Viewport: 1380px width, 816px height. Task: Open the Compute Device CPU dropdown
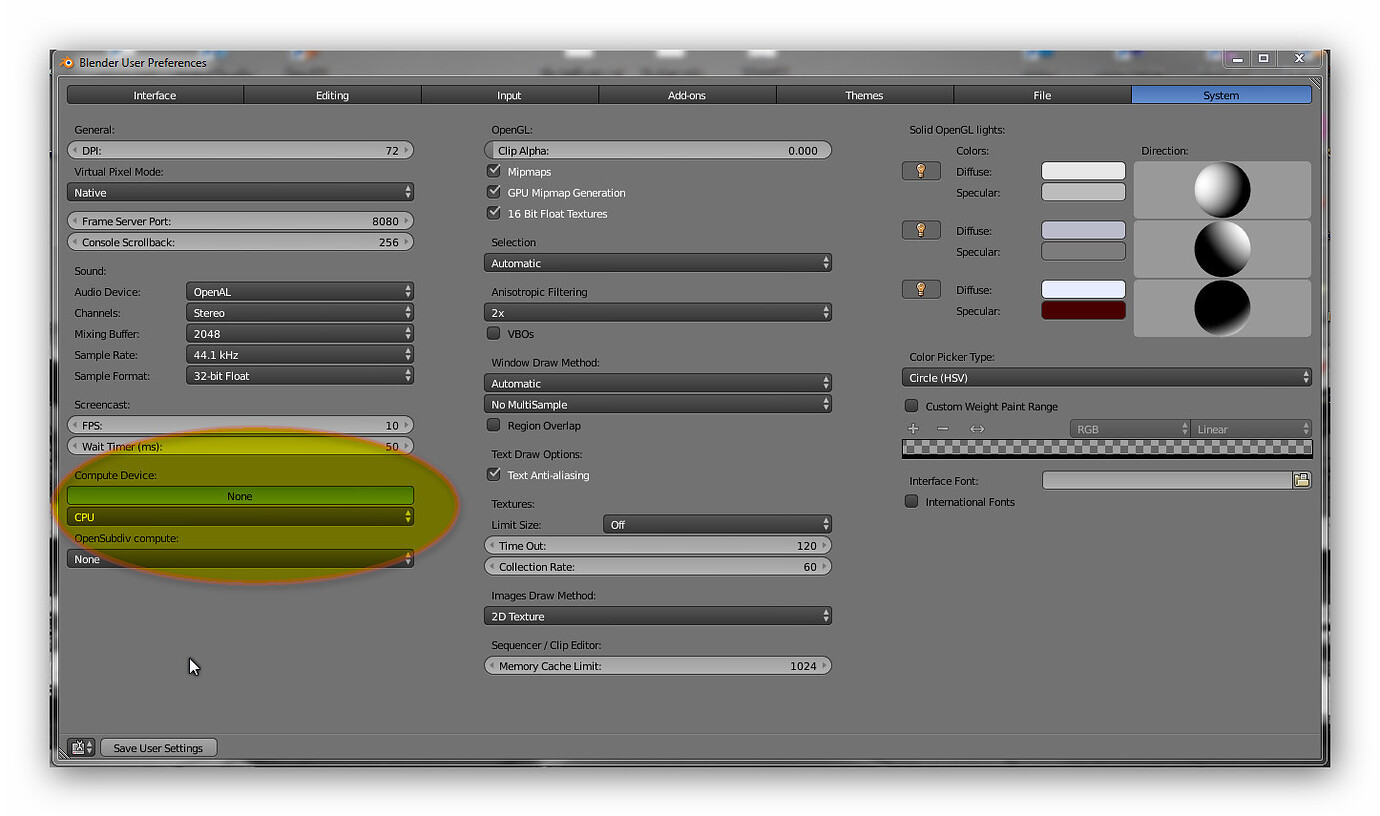(x=240, y=516)
